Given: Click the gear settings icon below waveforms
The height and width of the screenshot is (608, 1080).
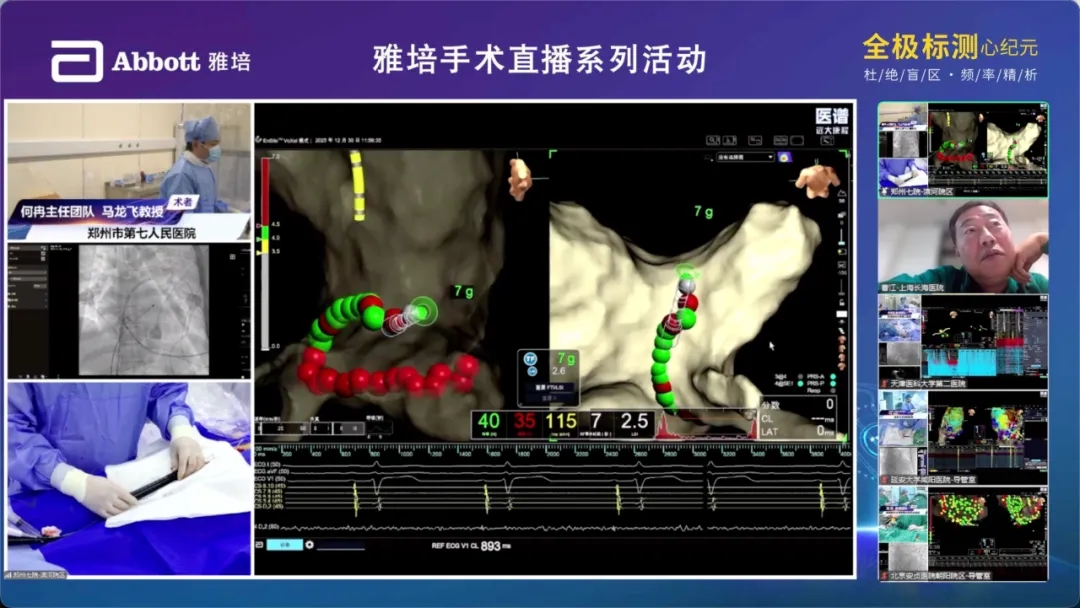Looking at the screenshot, I should (310, 545).
